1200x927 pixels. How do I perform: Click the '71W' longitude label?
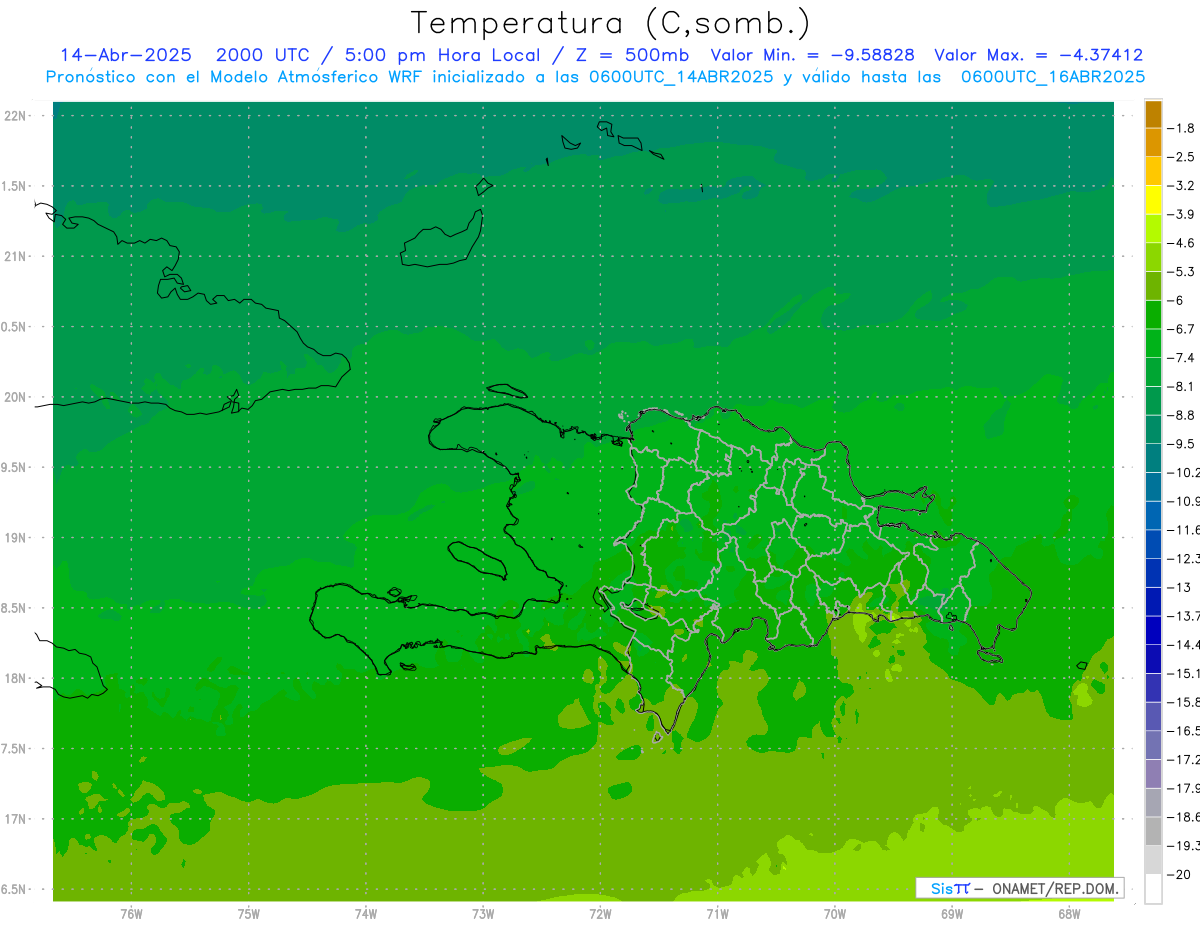pos(717,913)
